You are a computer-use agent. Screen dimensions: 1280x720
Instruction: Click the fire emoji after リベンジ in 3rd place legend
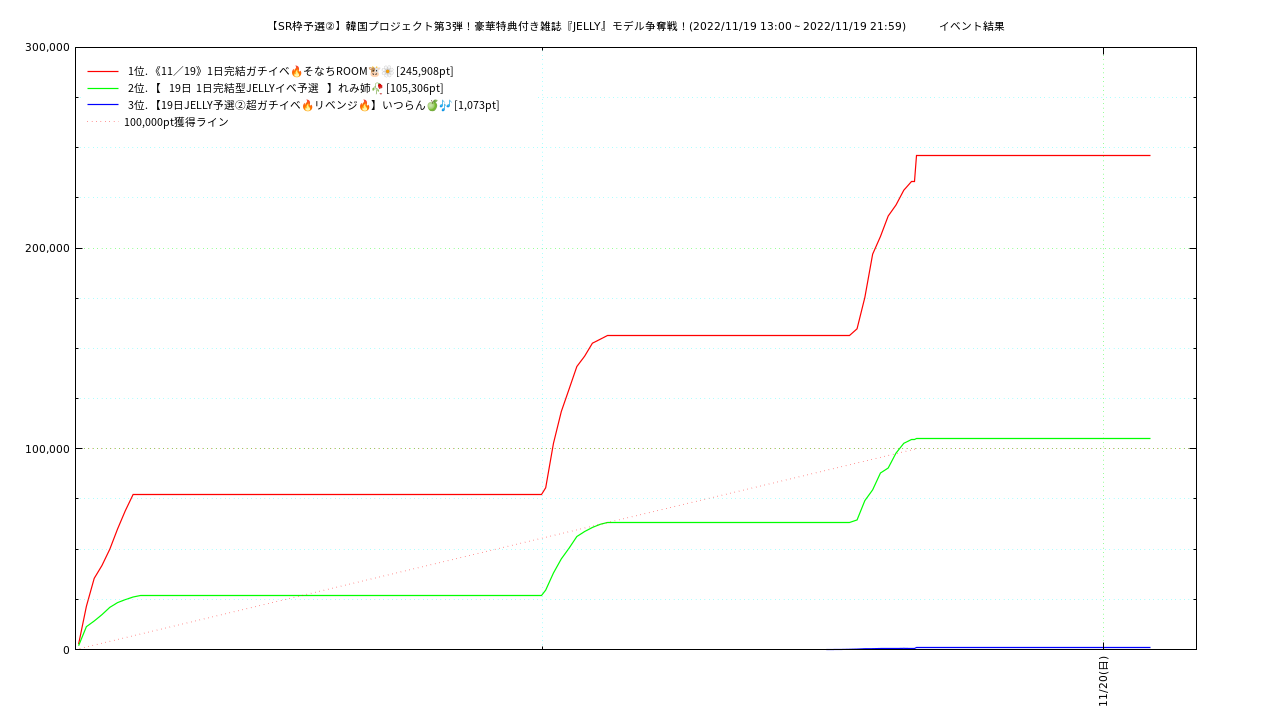click(364, 105)
